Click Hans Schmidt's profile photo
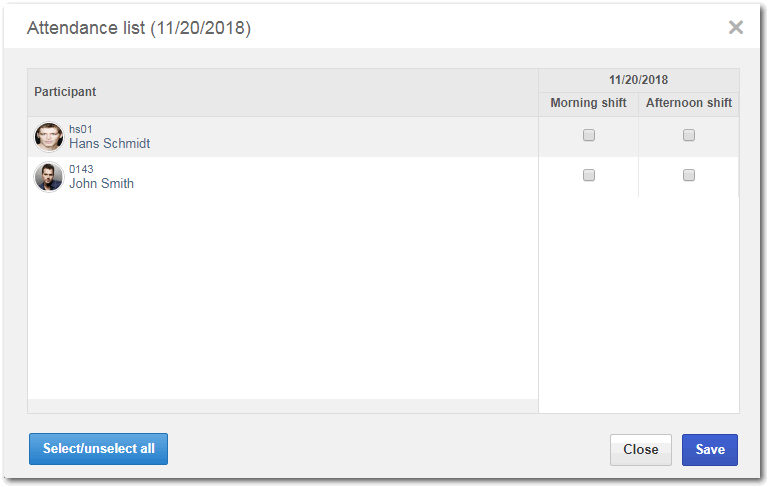 pyautogui.click(x=48, y=137)
